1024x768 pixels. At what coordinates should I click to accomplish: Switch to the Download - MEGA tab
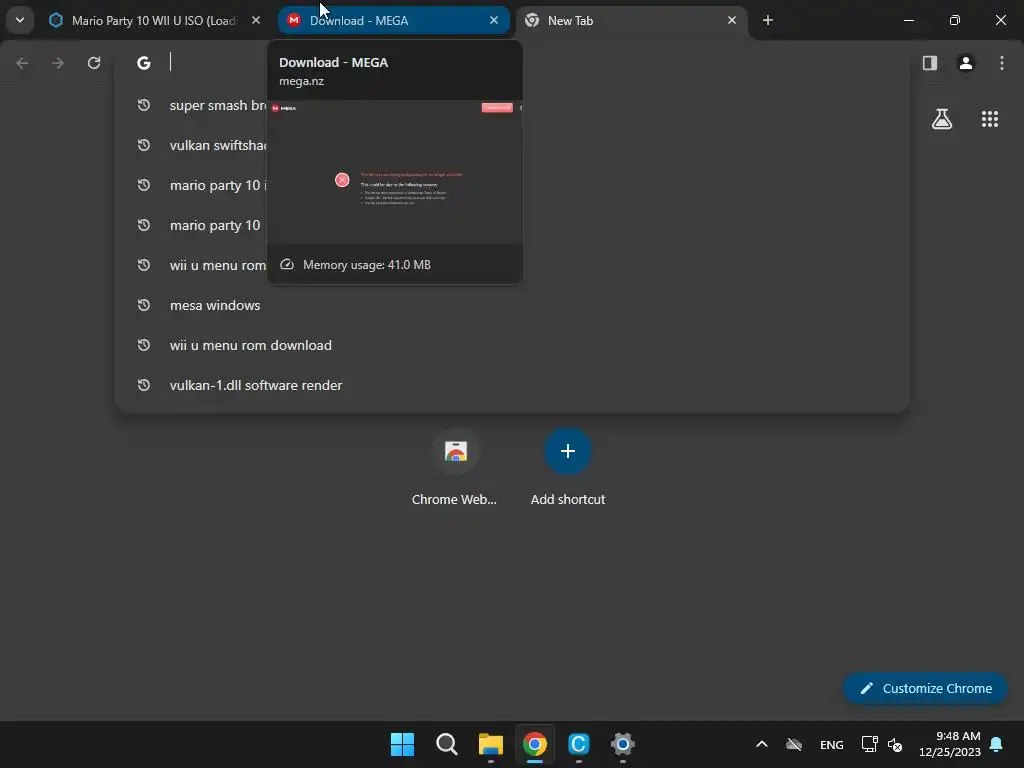[x=394, y=20]
